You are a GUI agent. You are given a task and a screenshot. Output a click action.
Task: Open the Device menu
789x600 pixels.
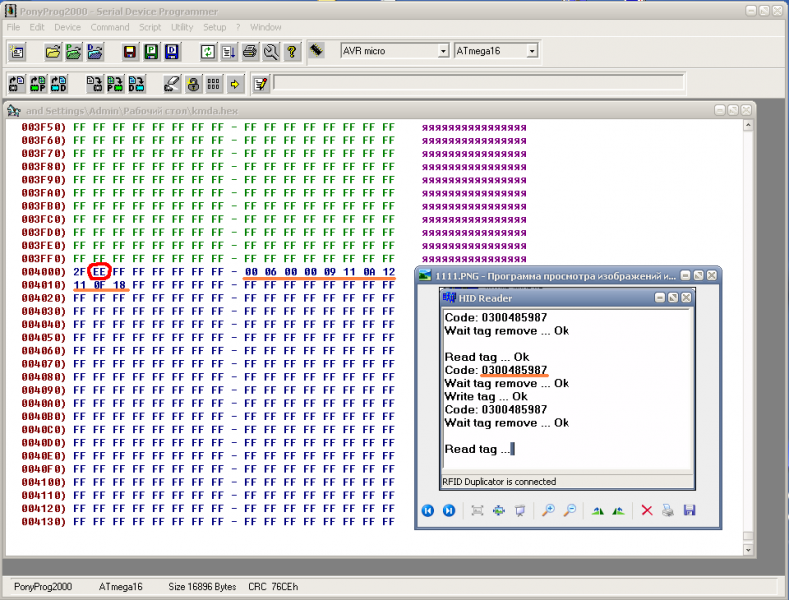[68, 27]
